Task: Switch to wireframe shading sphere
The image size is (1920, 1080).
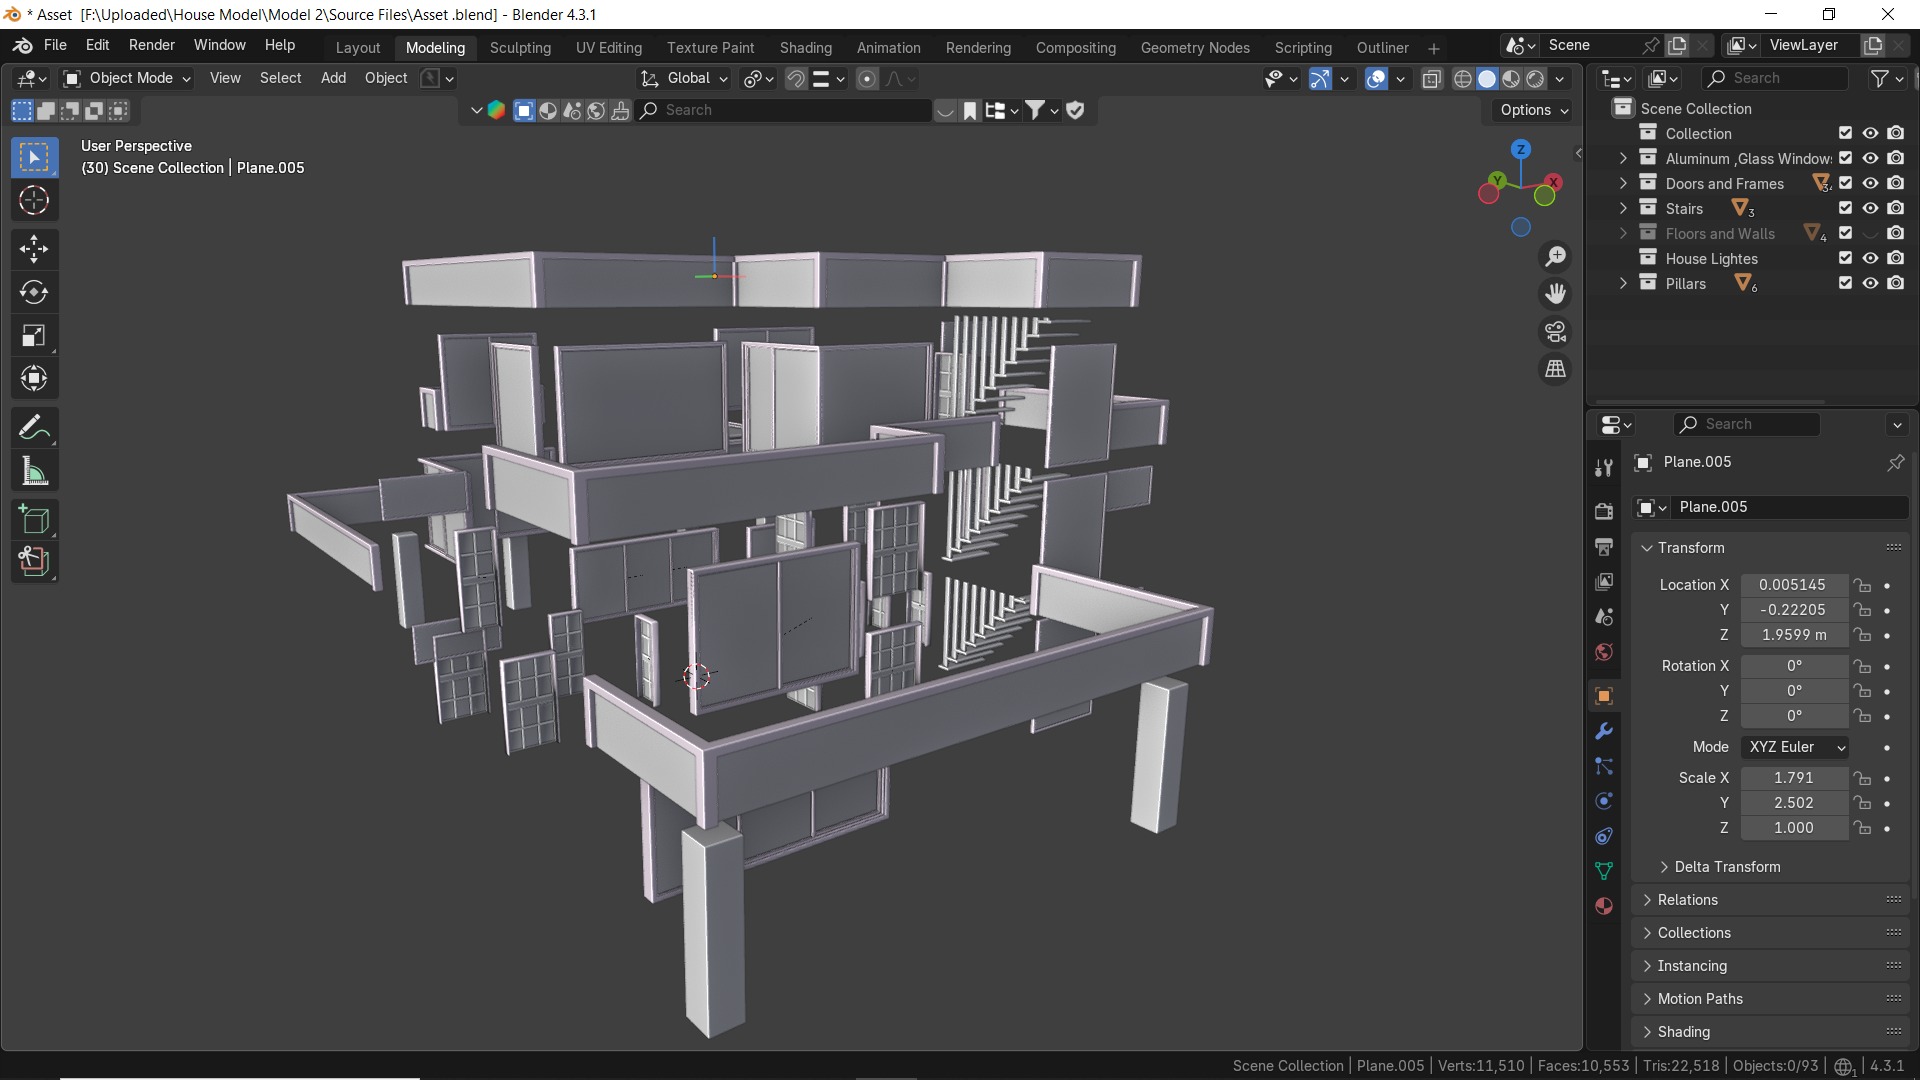Action: [x=1463, y=79]
